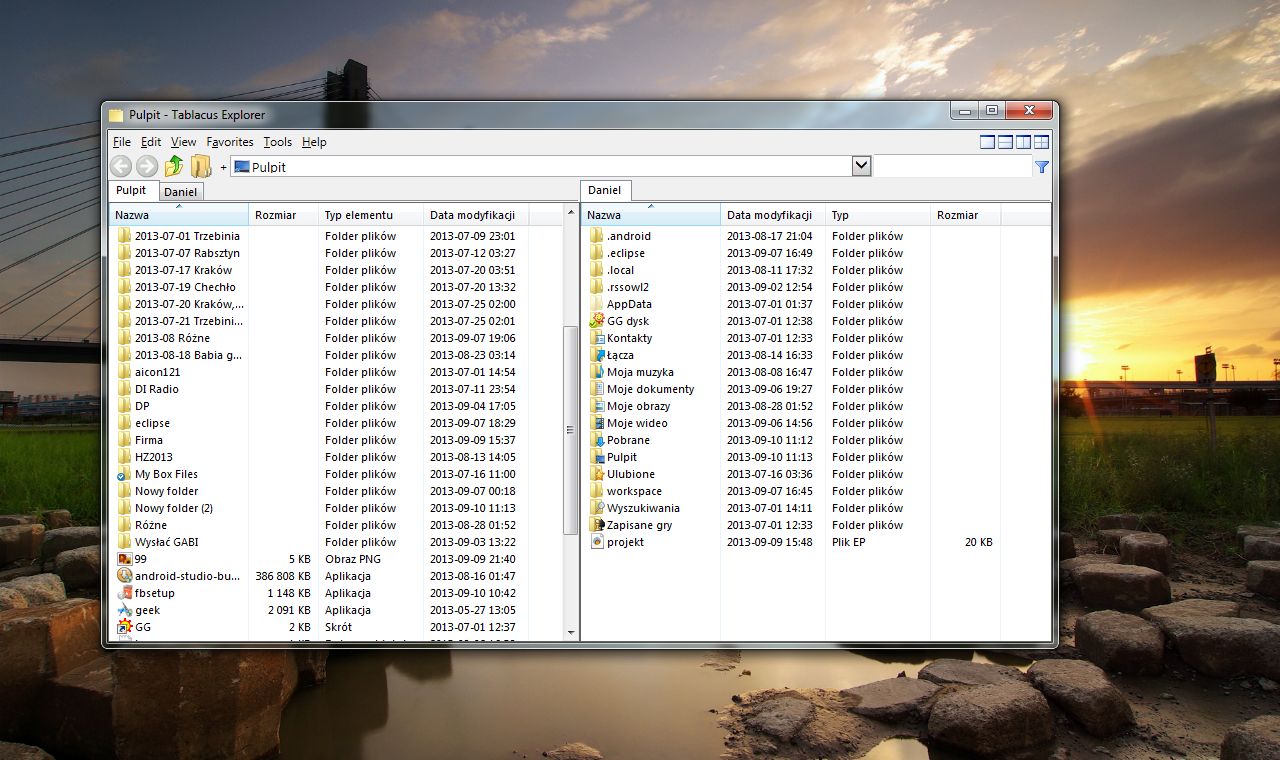This screenshot has height=760, width=1280.
Task: Click the plus button before the address bar
Action: [223, 167]
